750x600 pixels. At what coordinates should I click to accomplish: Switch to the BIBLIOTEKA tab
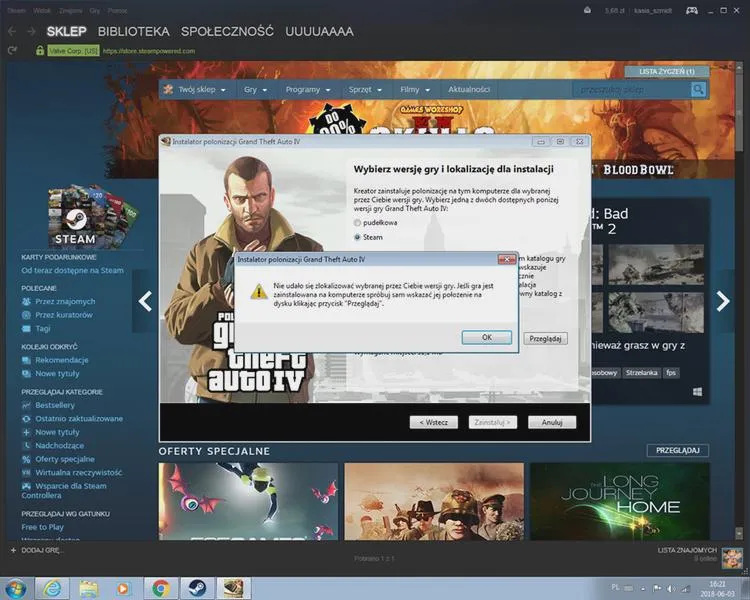133,32
